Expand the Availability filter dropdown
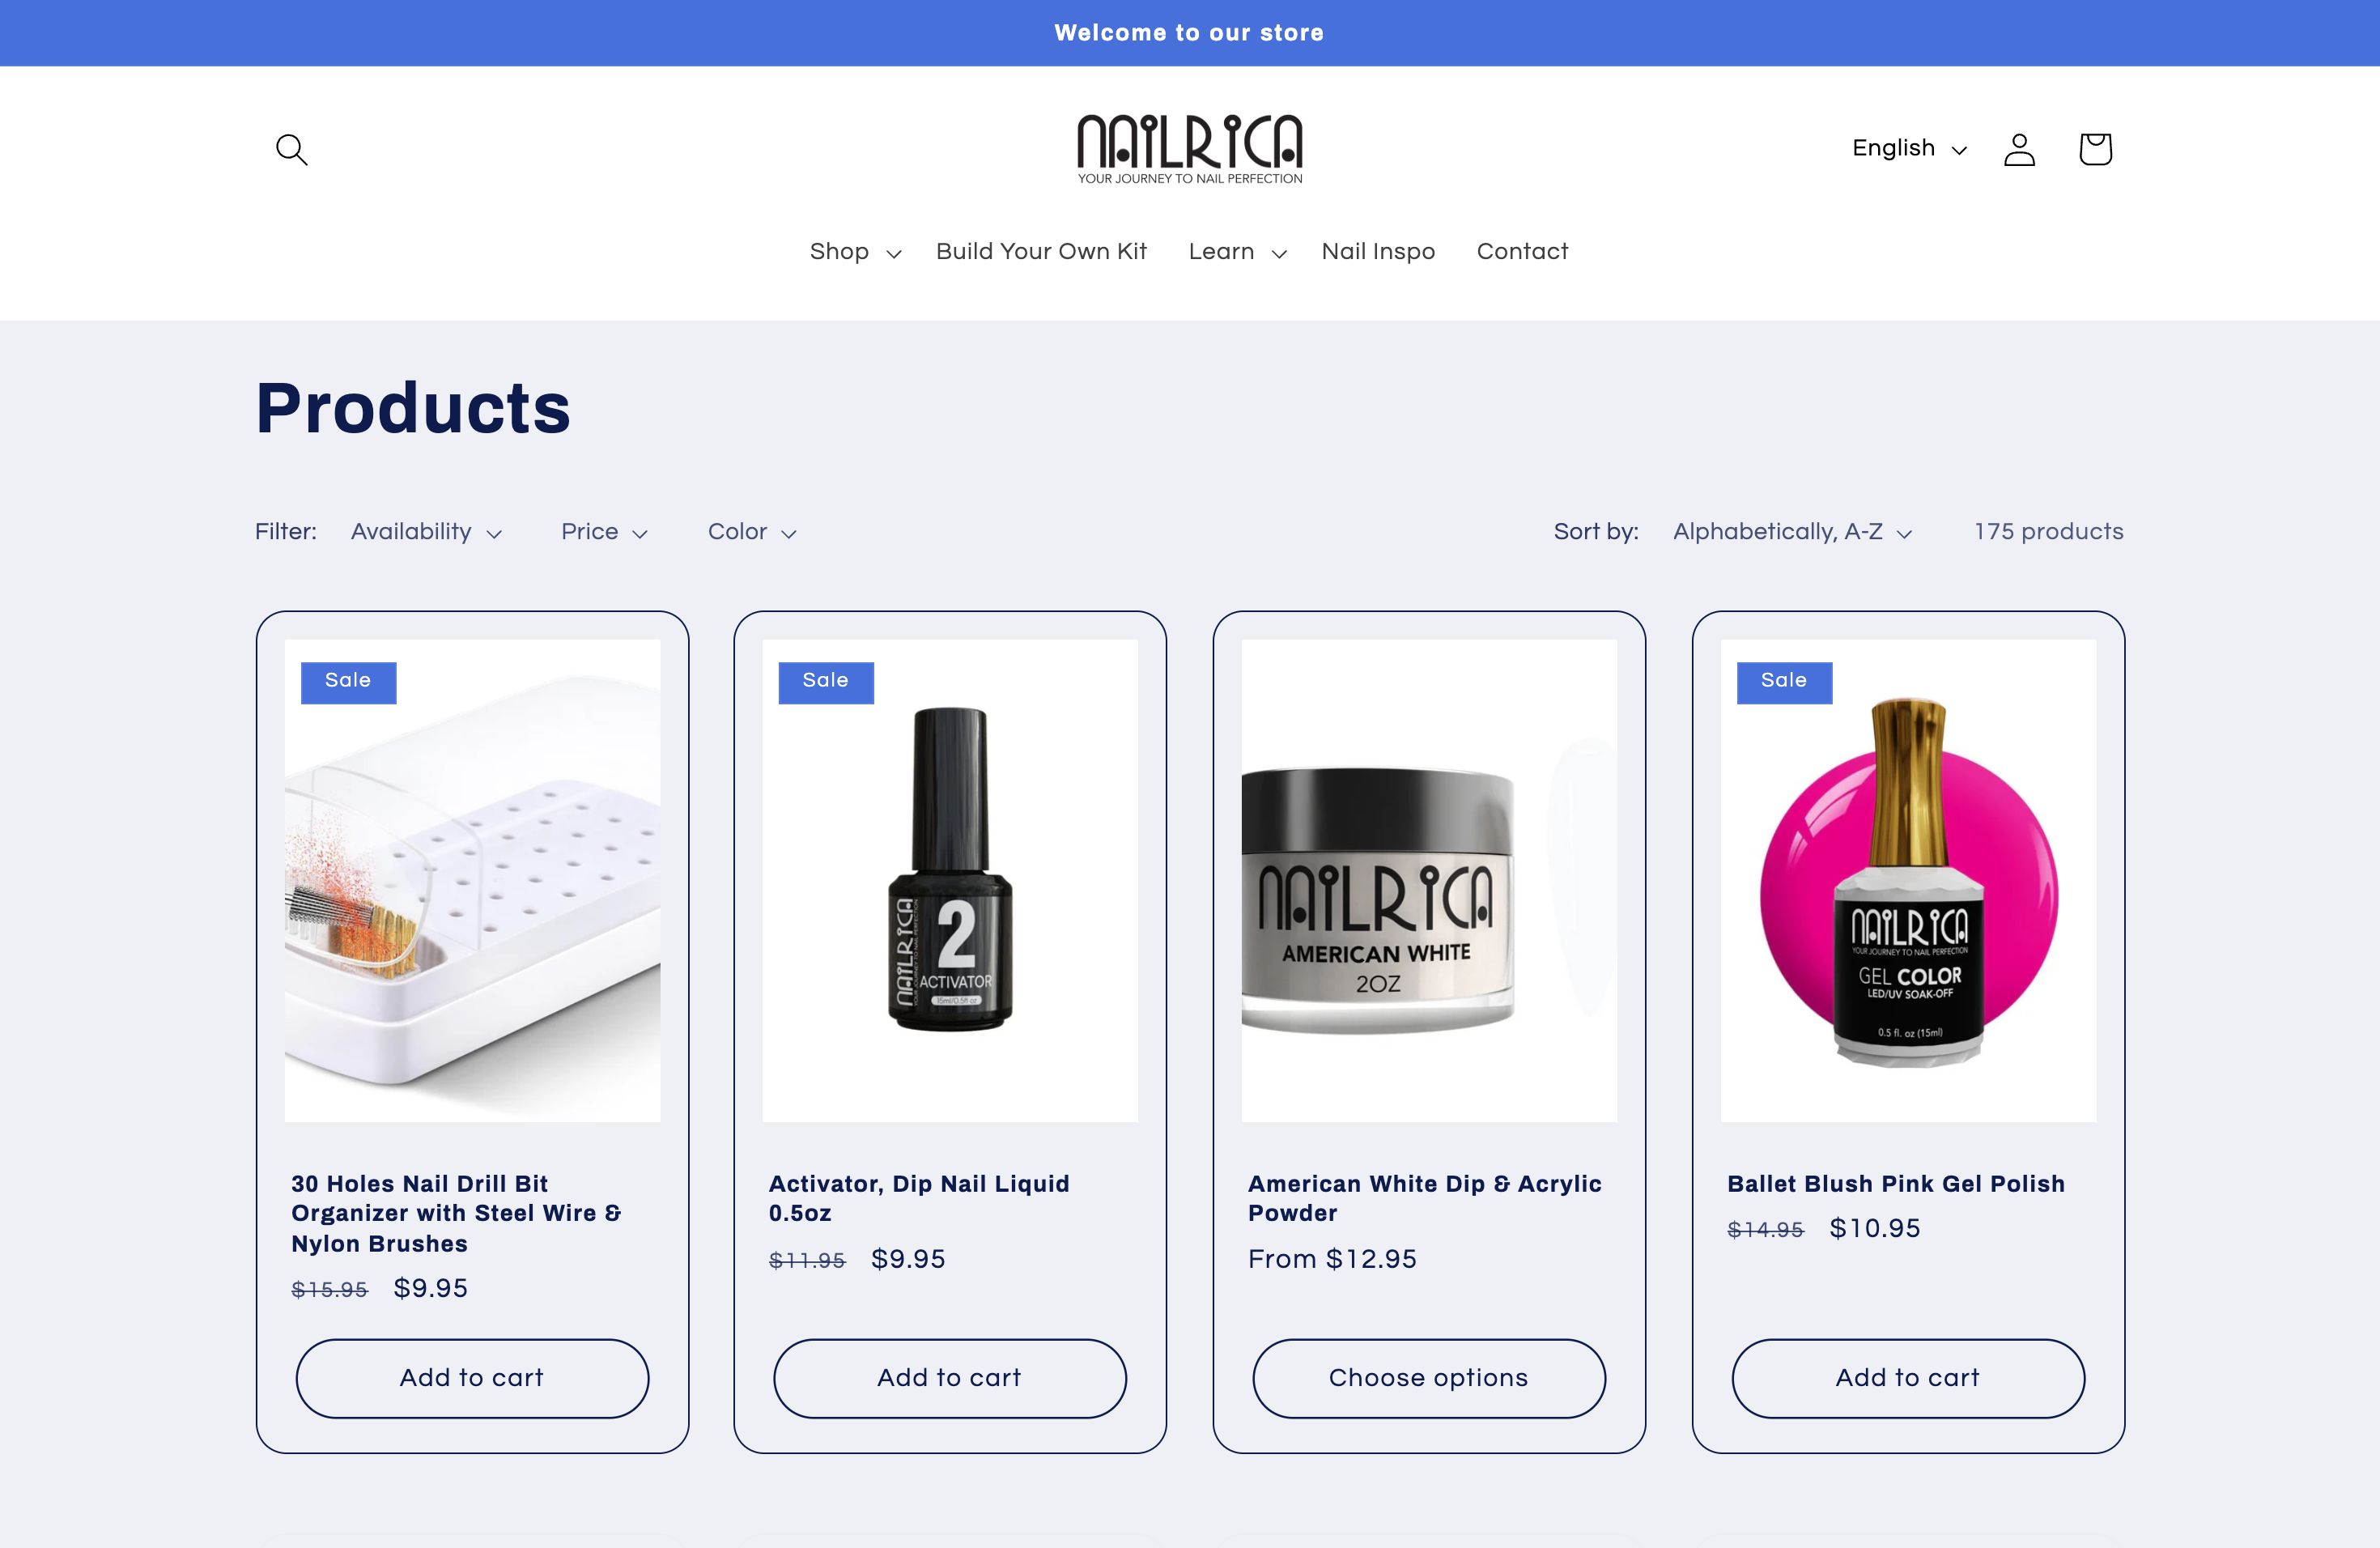Image resolution: width=2380 pixels, height=1548 pixels. click(425, 533)
